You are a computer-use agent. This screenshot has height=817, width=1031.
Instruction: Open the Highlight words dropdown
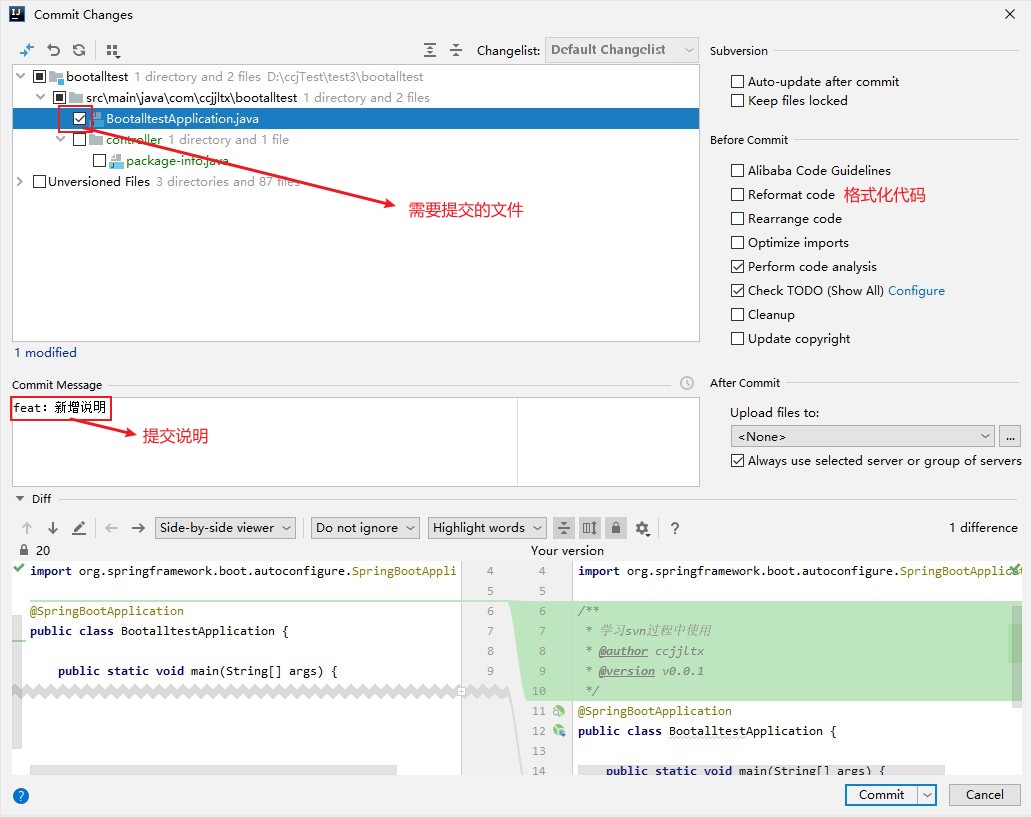coord(488,528)
